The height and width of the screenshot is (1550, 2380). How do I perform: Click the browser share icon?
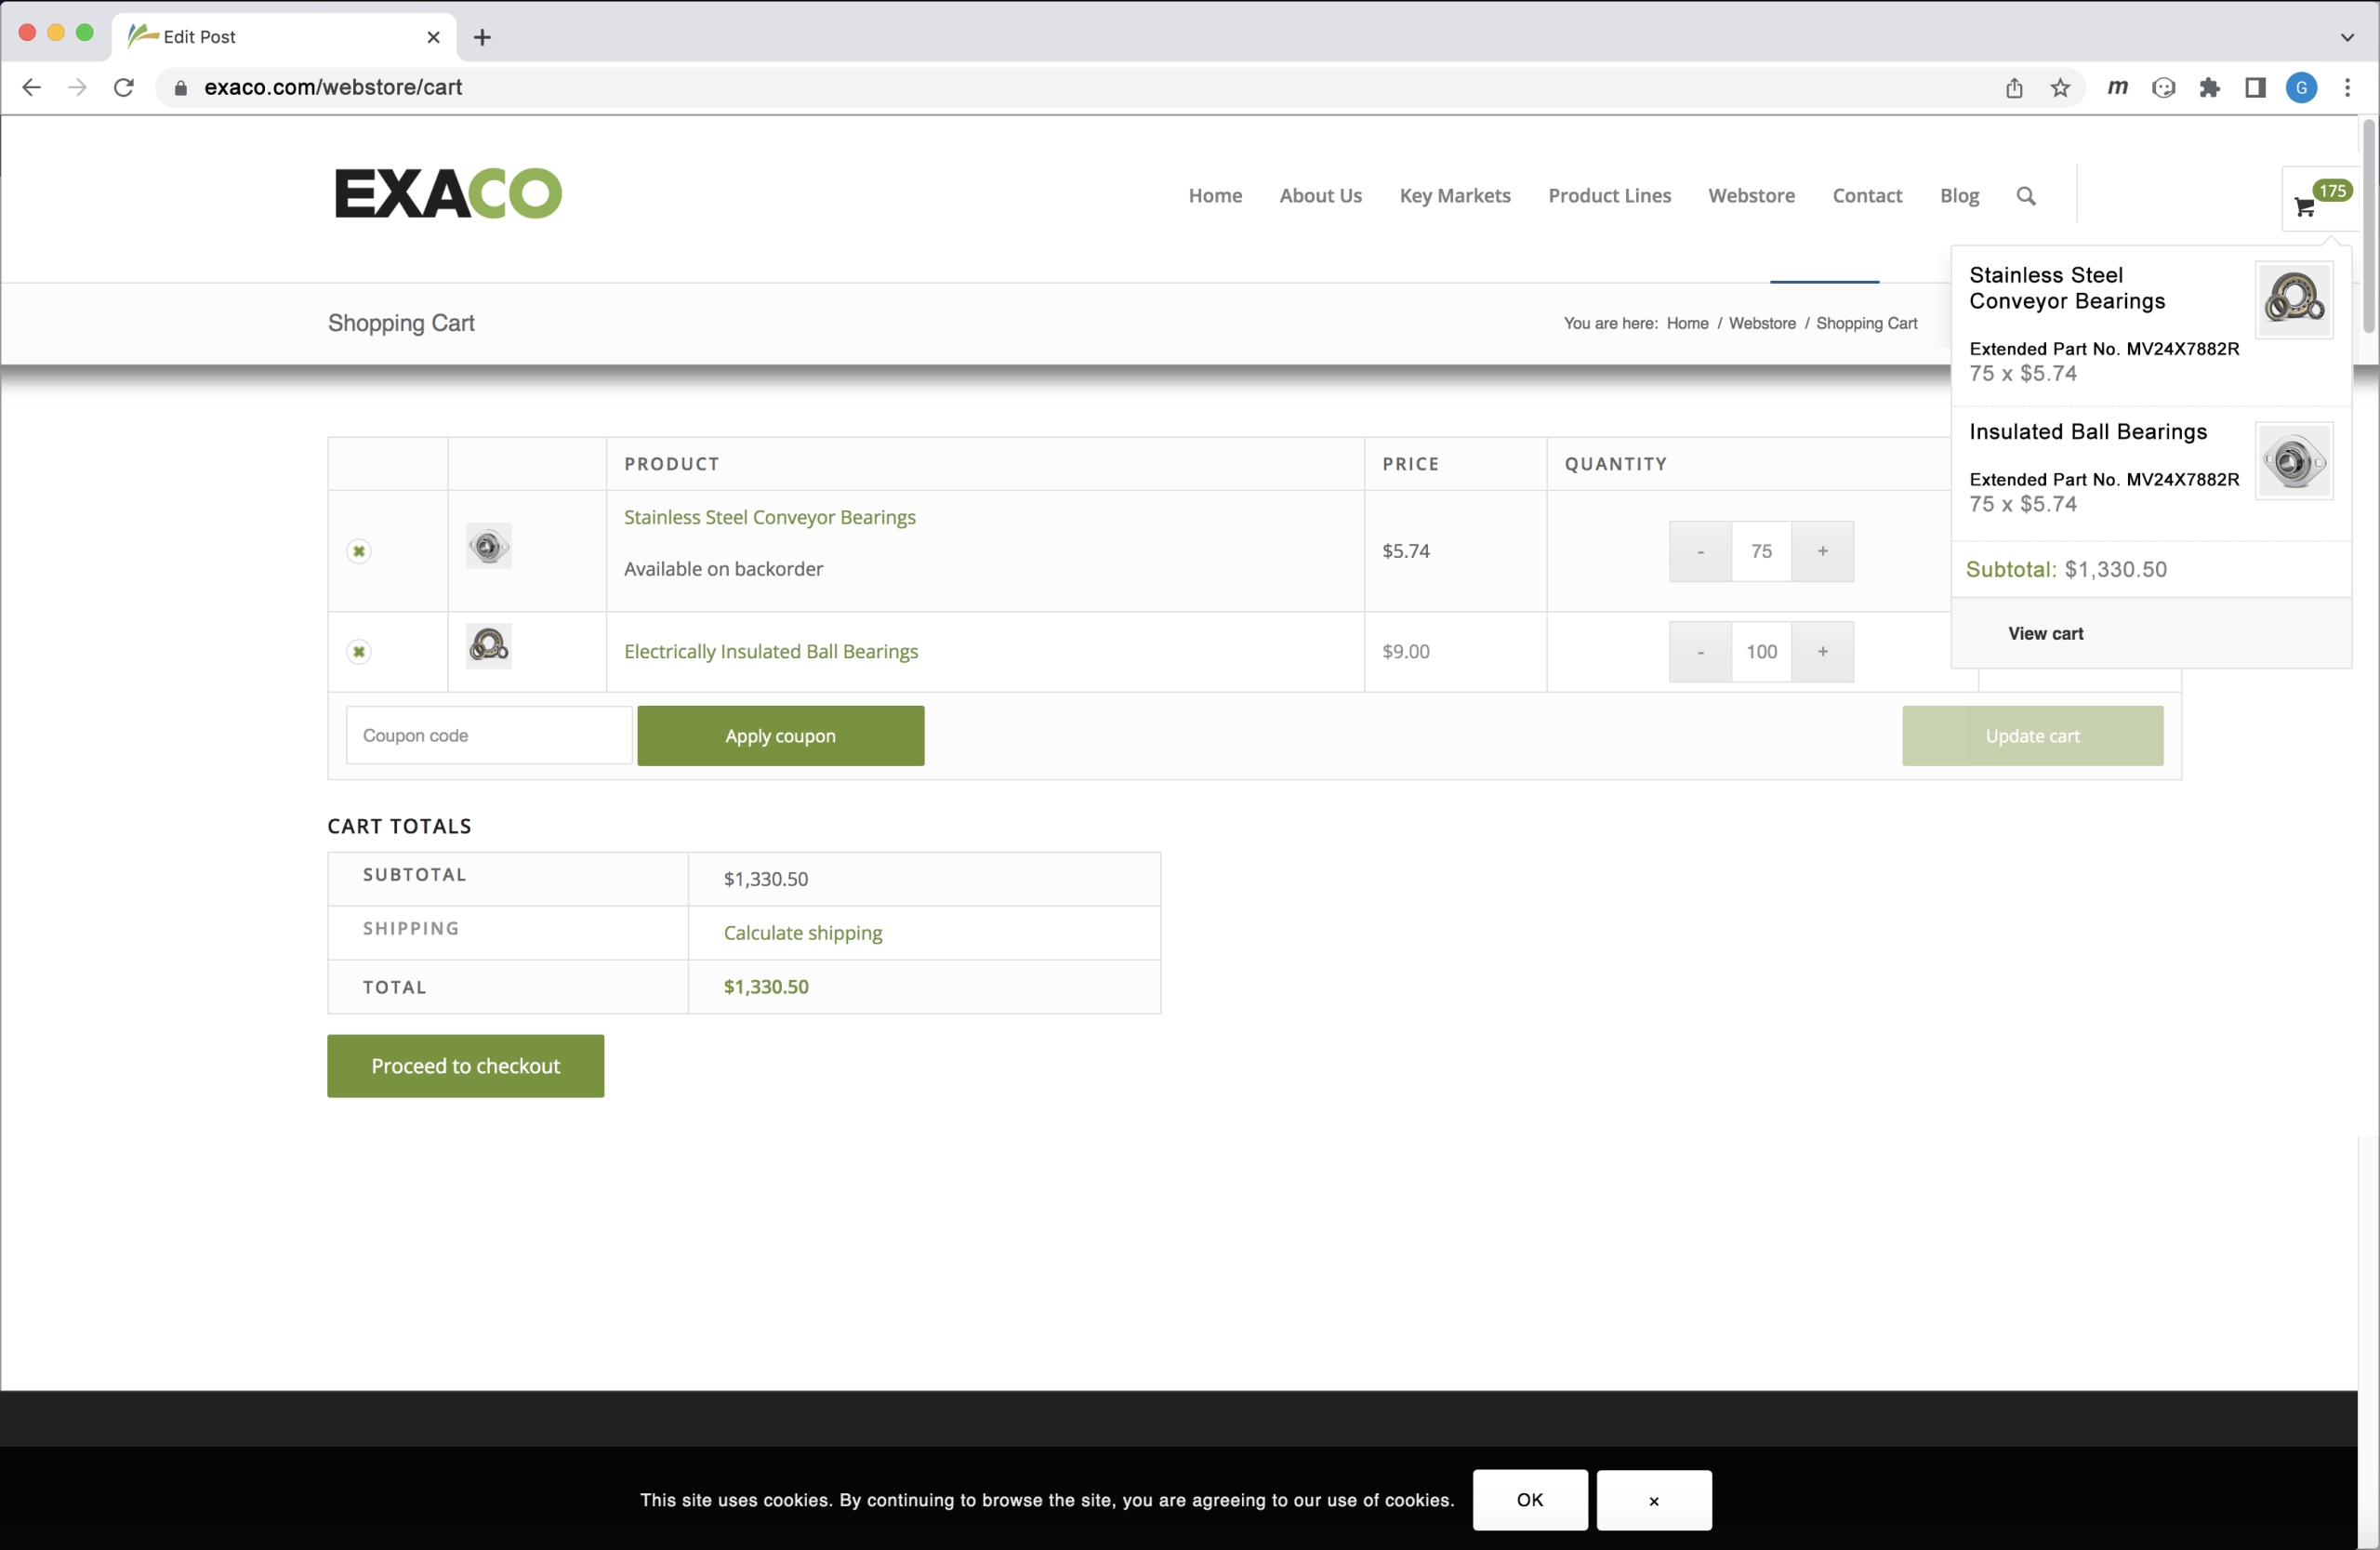point(2014,88)
